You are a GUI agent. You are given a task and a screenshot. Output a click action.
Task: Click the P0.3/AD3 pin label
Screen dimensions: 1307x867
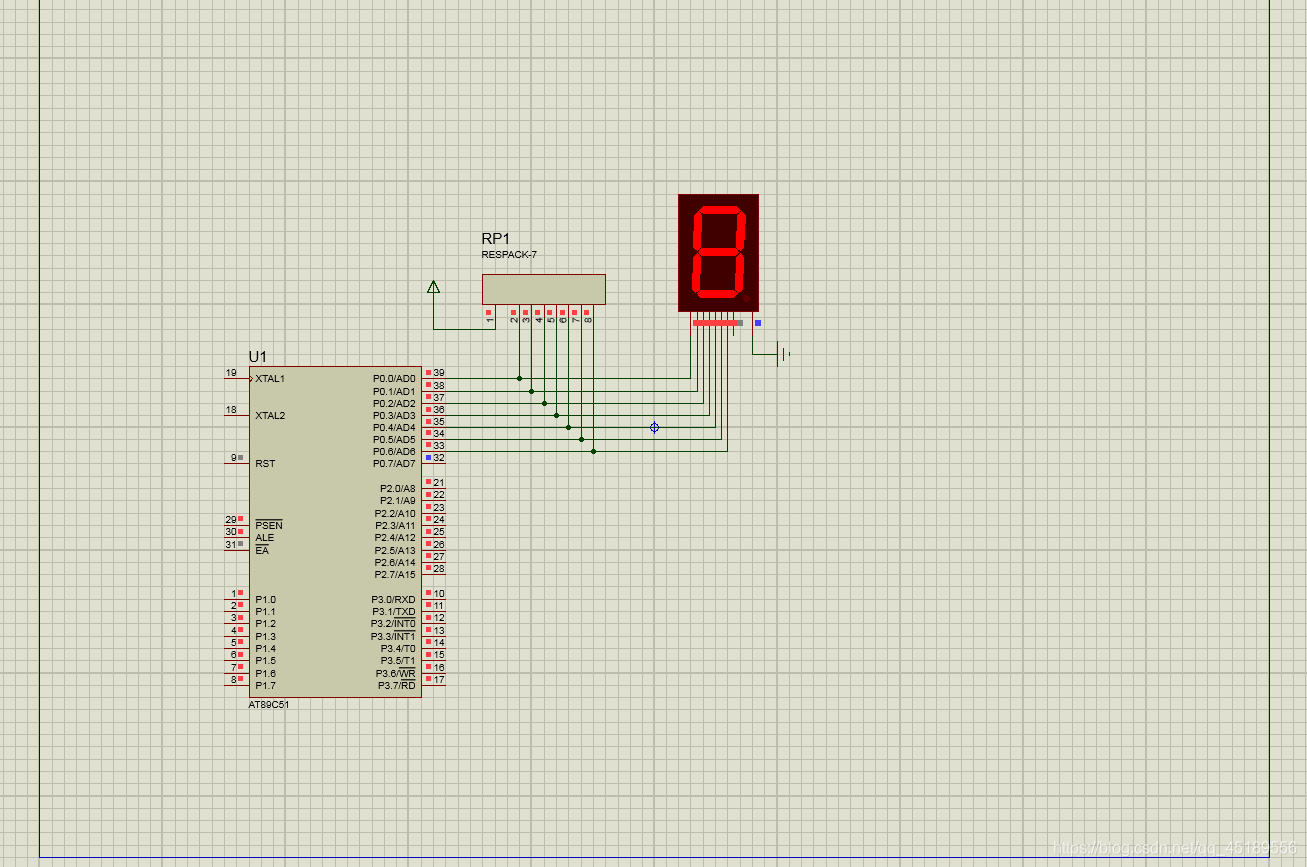click(394, 416)
